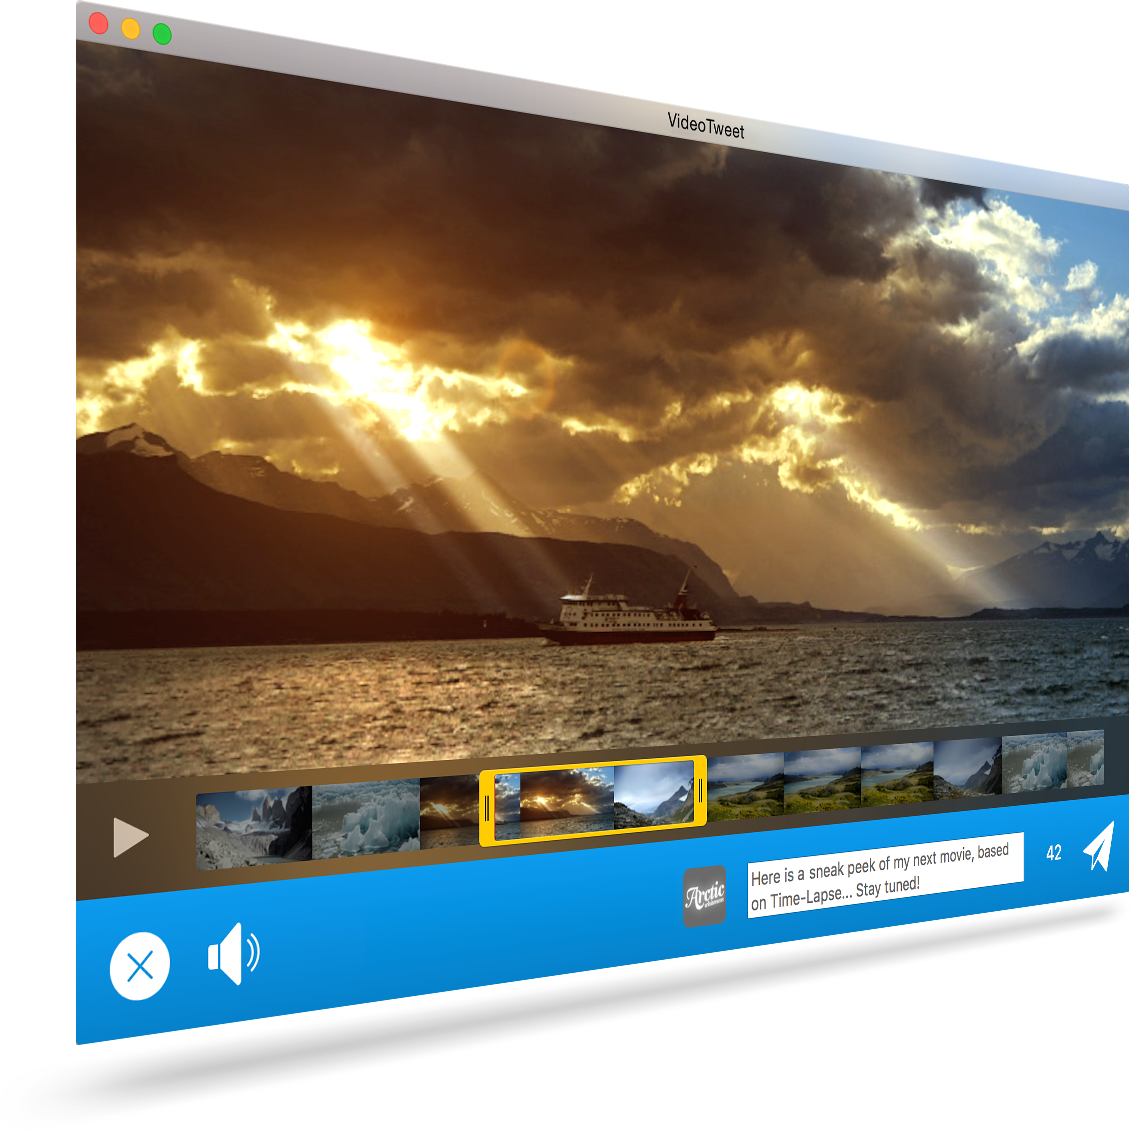Maximize the window with green button
Screen dimensions: 1130x1131
(x=162, y=35)
